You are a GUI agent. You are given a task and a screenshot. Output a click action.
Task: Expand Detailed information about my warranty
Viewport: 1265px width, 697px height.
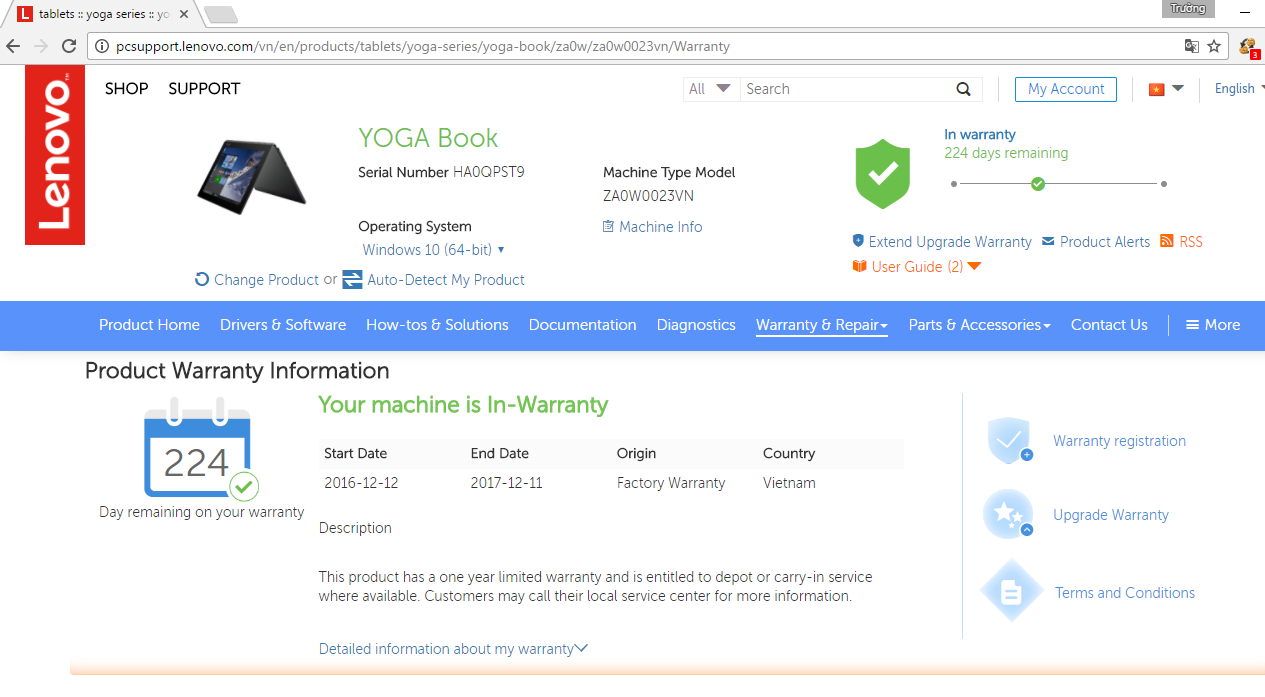tap(453, 649)
